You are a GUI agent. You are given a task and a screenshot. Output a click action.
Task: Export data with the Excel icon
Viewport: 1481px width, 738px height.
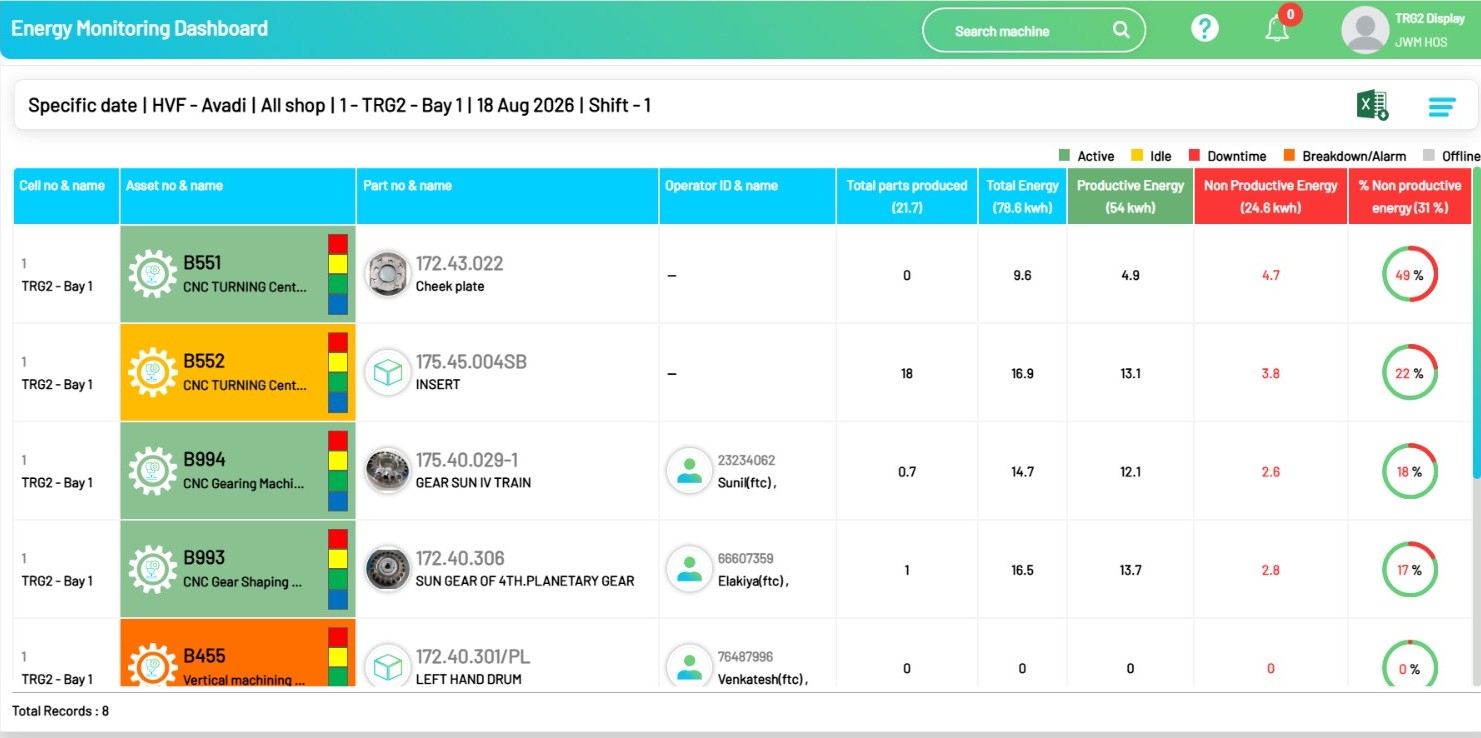click(x=1372, y=105)
